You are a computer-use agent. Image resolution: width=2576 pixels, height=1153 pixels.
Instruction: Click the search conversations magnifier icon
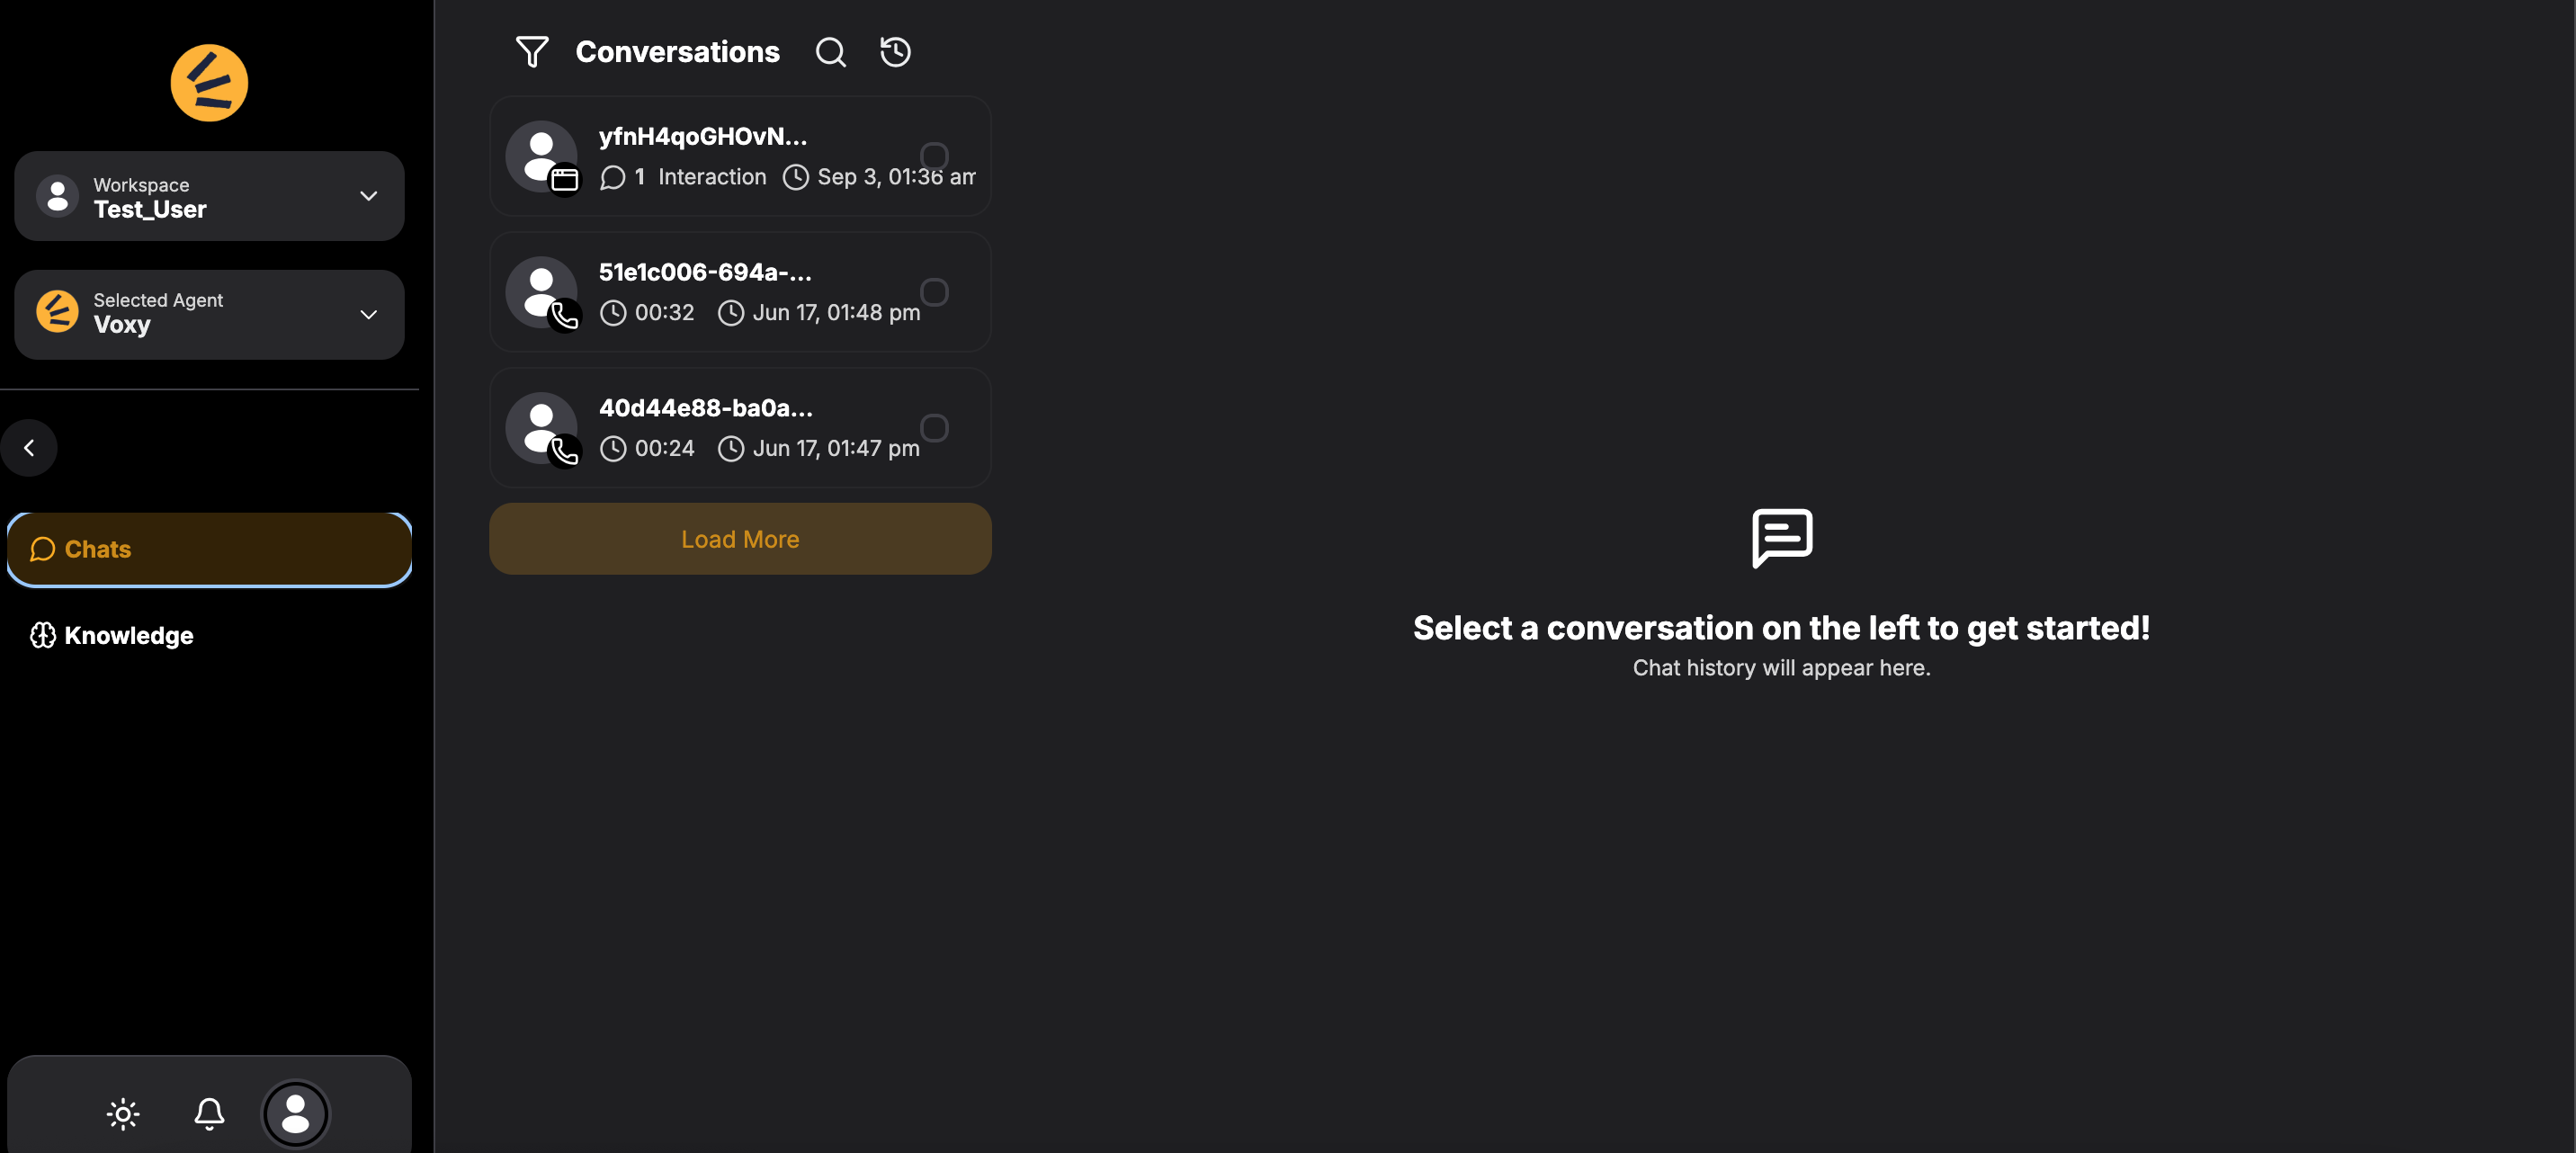830,52
